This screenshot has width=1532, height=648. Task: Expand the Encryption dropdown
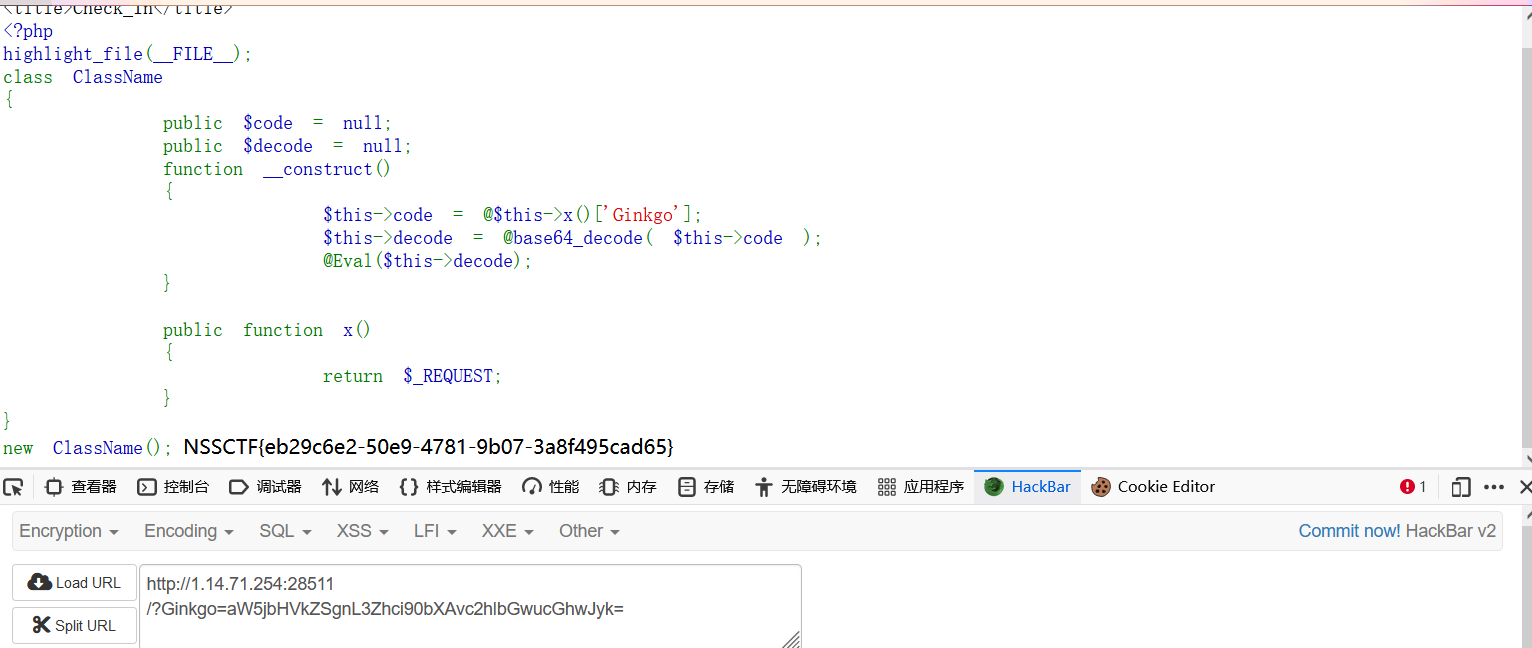(69, 531)
